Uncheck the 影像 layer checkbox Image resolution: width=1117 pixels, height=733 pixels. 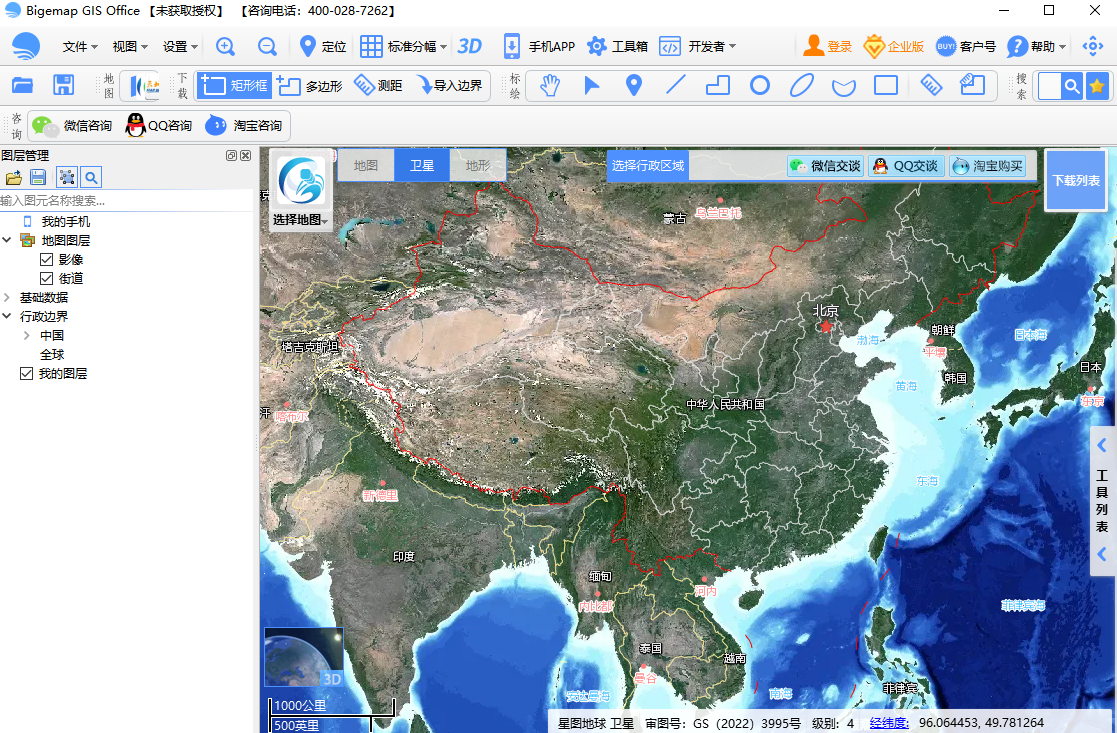pos(46,260)
